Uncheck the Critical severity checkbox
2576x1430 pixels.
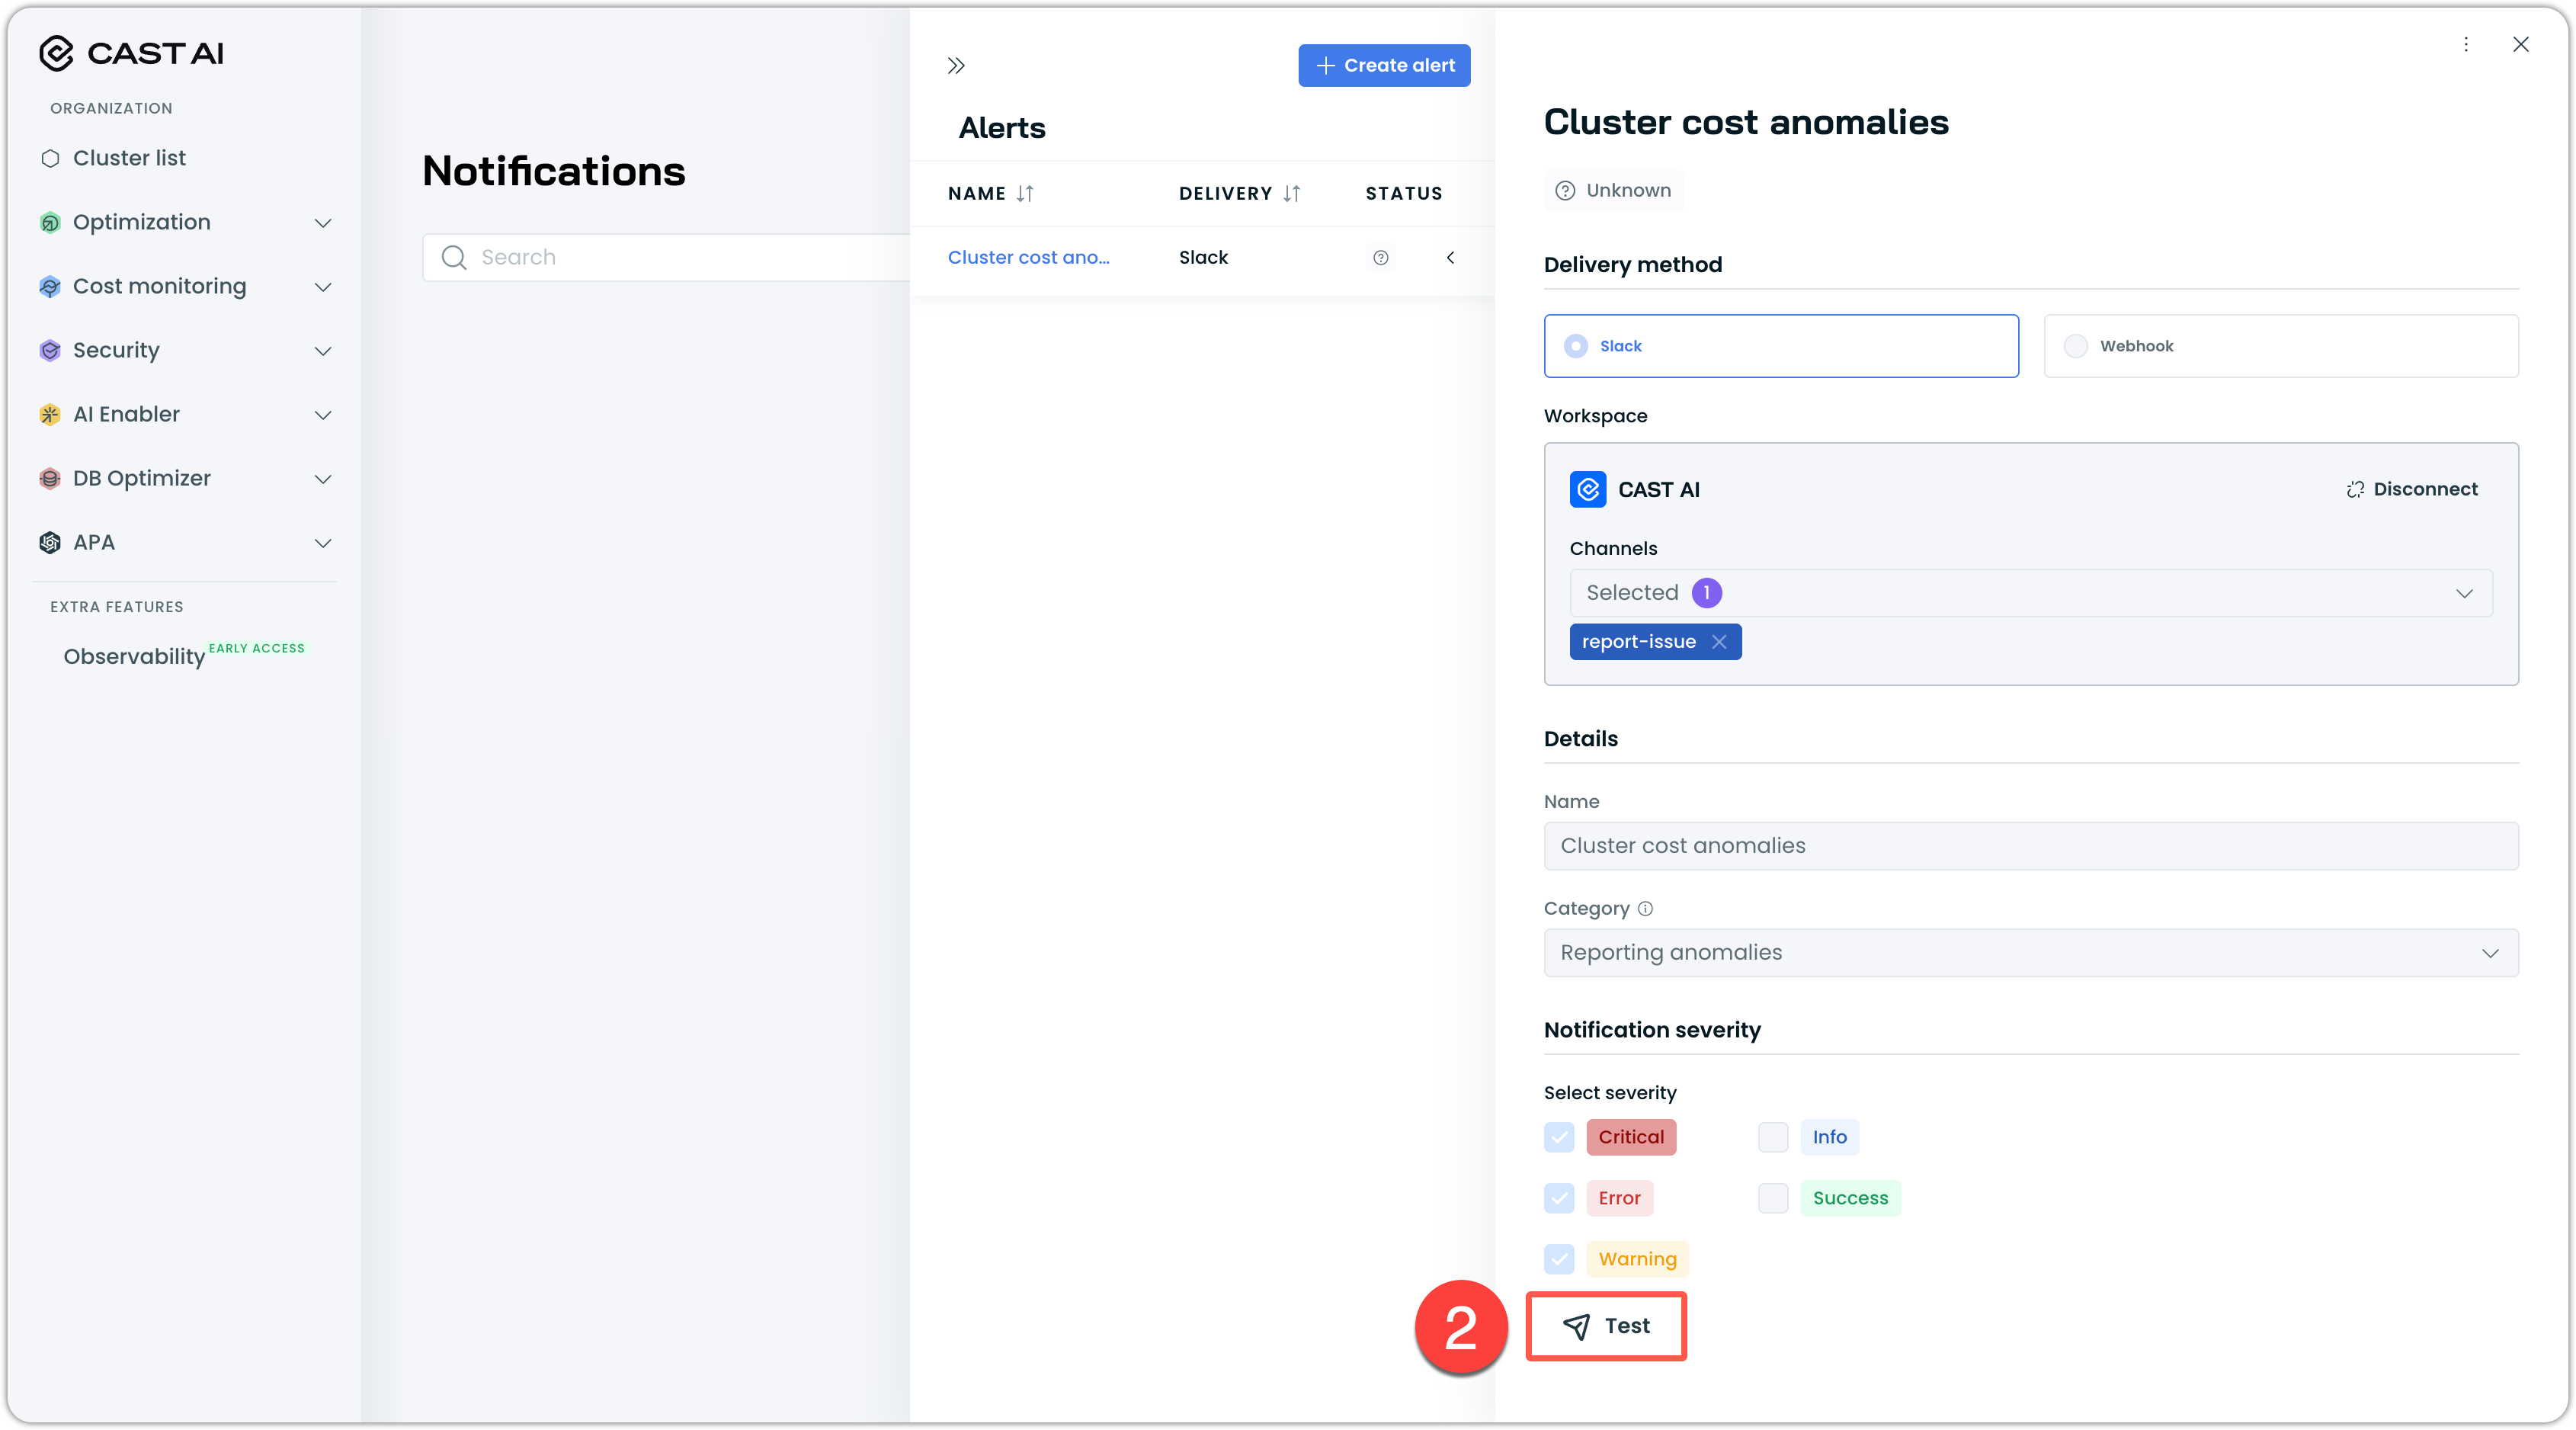point(1559,1137)
